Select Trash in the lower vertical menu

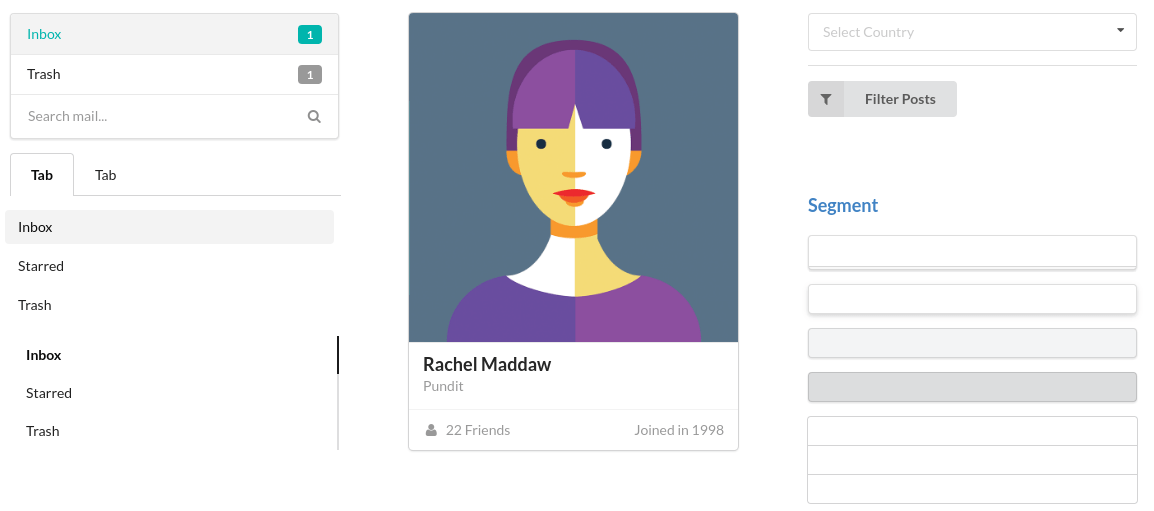coord(43,431)
